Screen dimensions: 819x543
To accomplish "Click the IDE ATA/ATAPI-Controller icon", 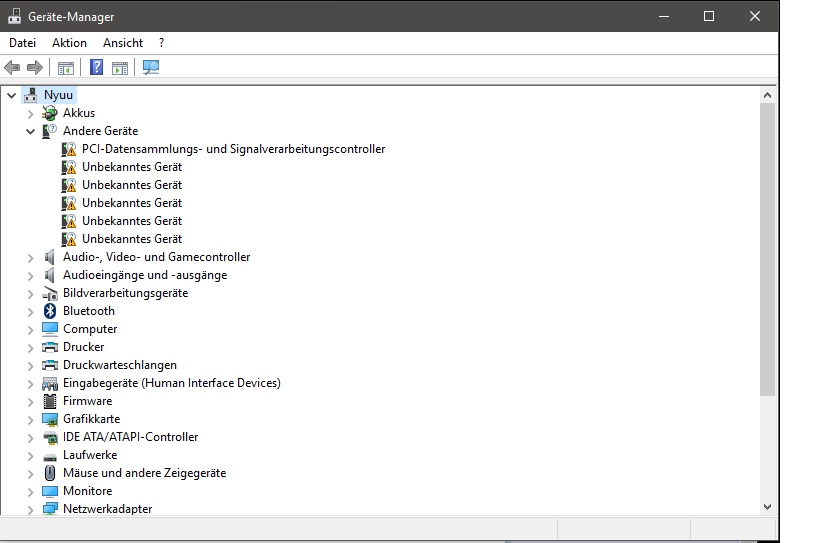I will pos(50,438).
